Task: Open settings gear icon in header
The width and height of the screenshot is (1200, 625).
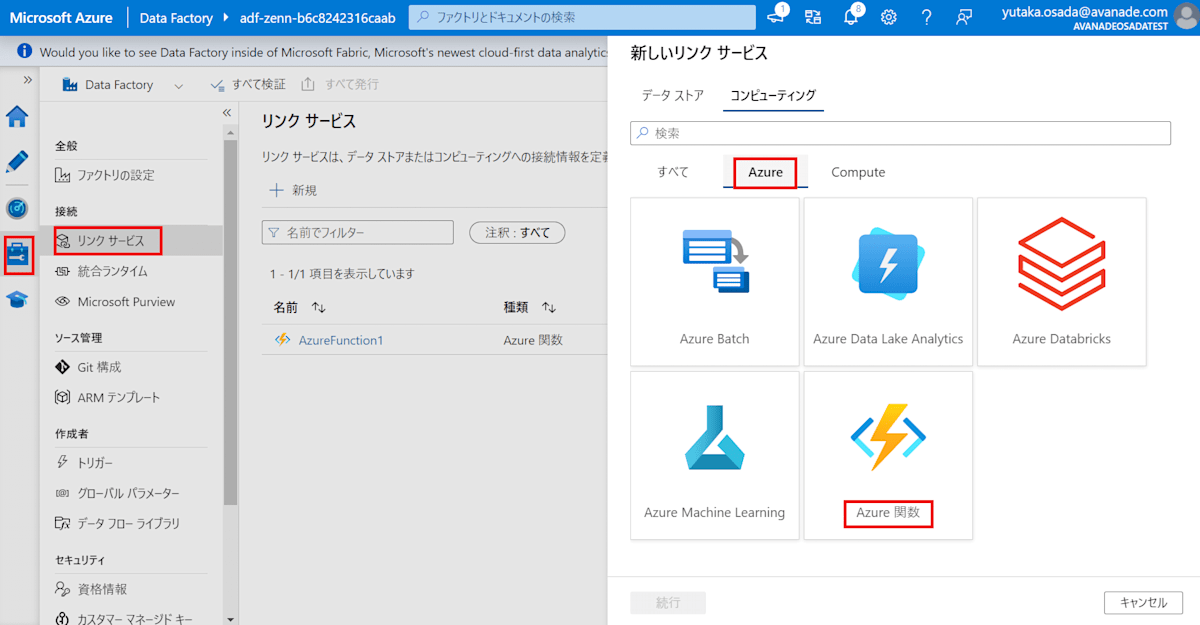Action: pos(888,17)
